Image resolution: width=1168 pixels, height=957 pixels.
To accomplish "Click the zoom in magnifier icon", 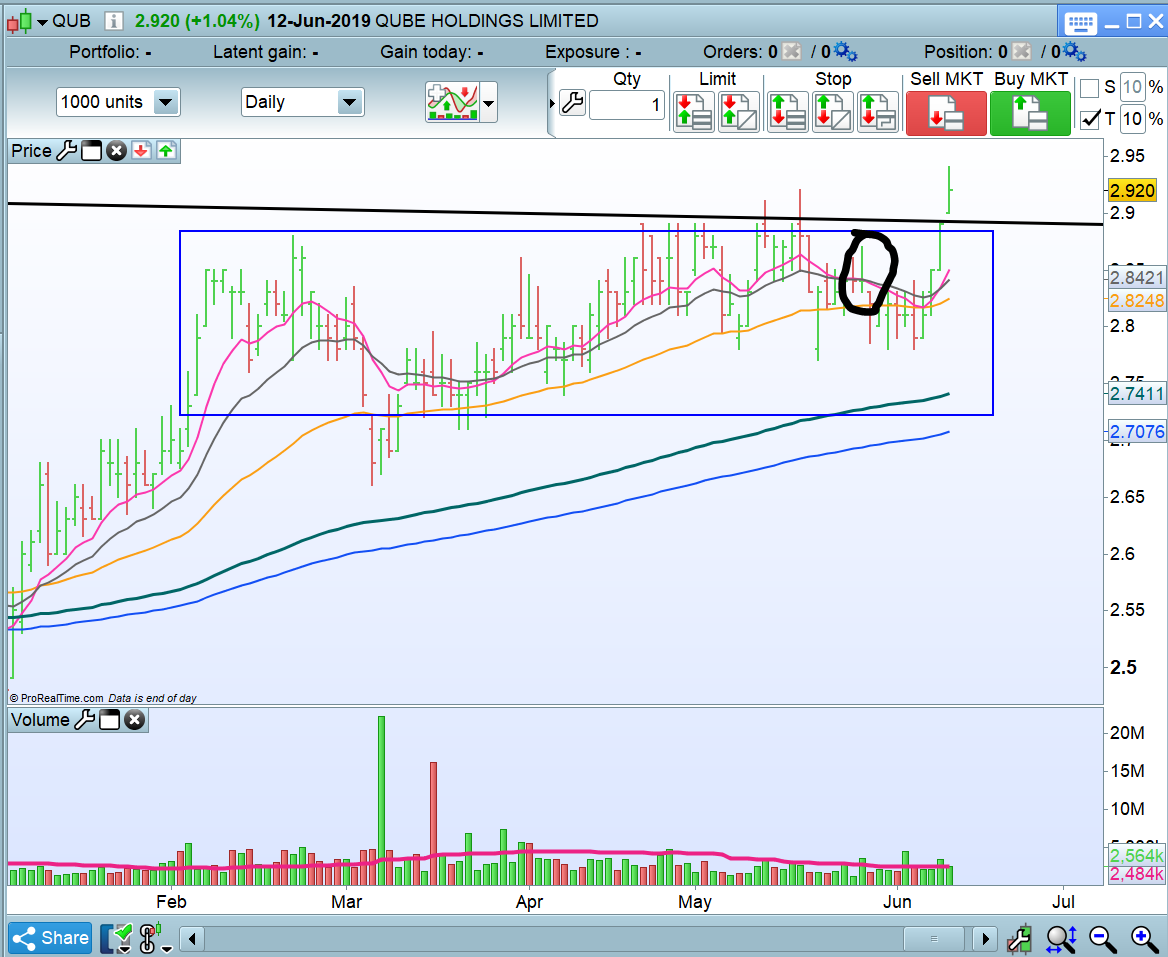I will tap(1144, 938).
